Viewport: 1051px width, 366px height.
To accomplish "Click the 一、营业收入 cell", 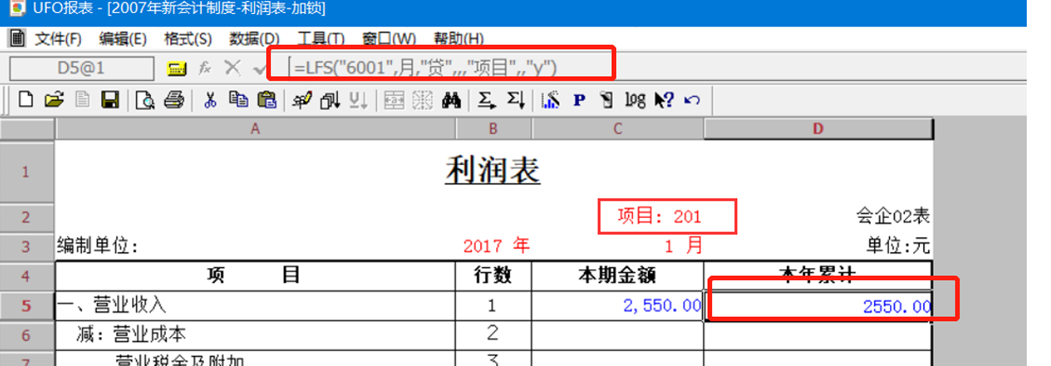I will (x=255, y=306).
